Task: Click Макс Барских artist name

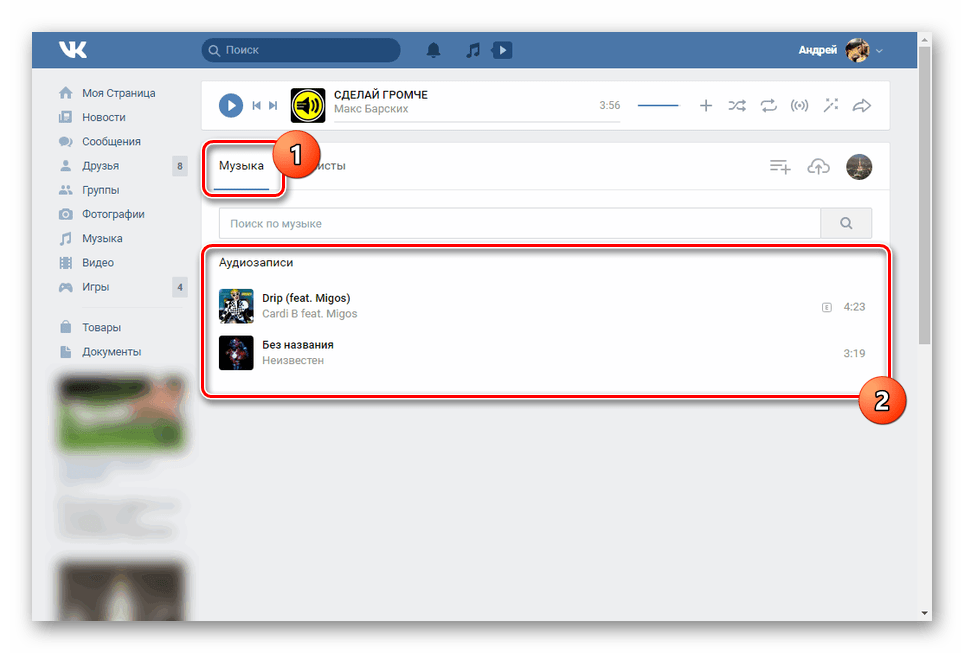Action: pos(371,109)
